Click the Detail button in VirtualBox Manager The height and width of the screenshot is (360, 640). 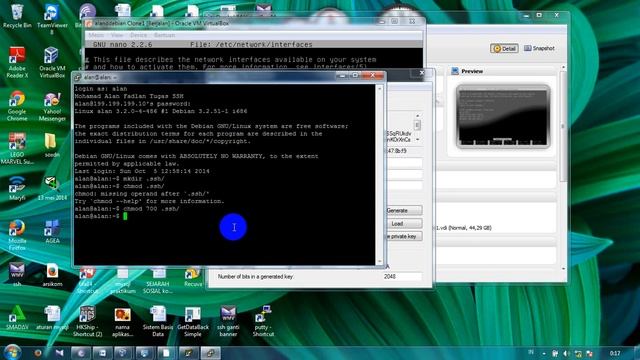pos(504,48)
